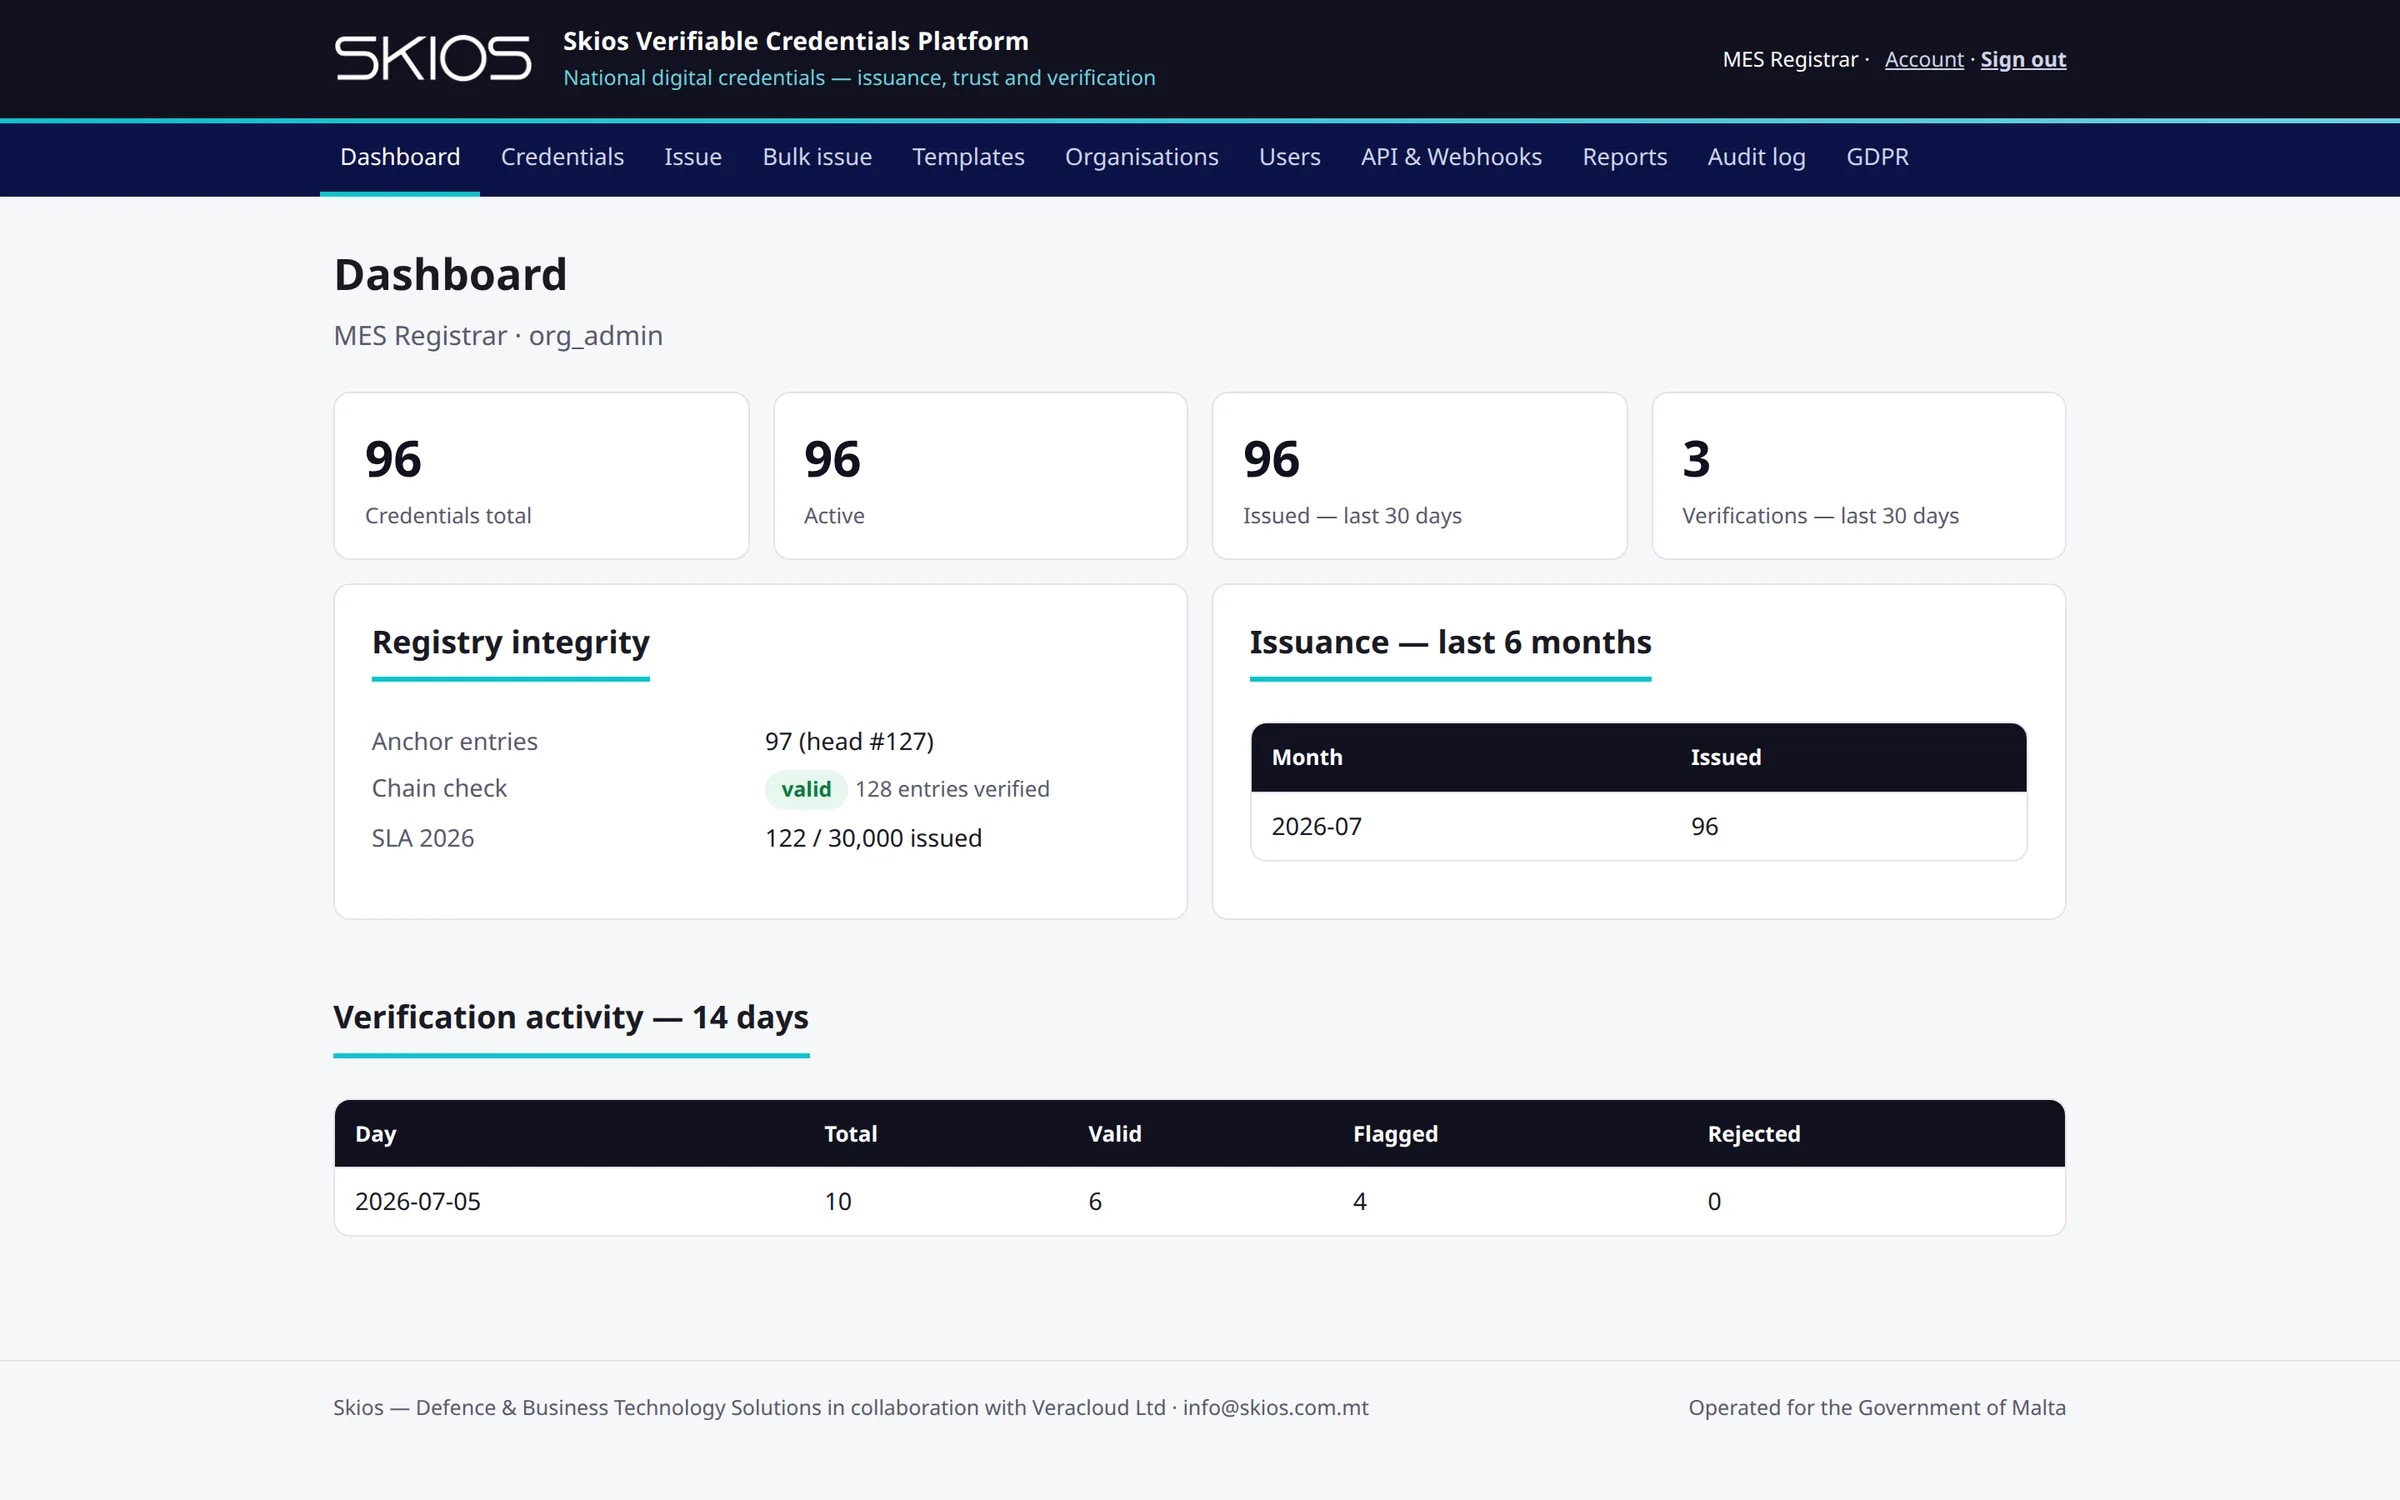The width and height of the screenshot is (2400, 1500).
Task: Click the MES Registrar · org_admin subtitle
Action: (x=498, y=335)
